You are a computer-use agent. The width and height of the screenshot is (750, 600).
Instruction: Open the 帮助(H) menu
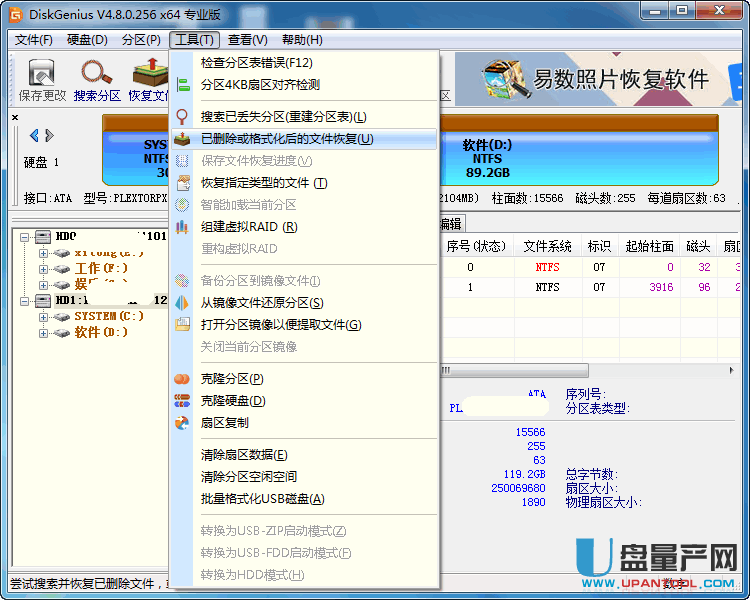[302, 40]
